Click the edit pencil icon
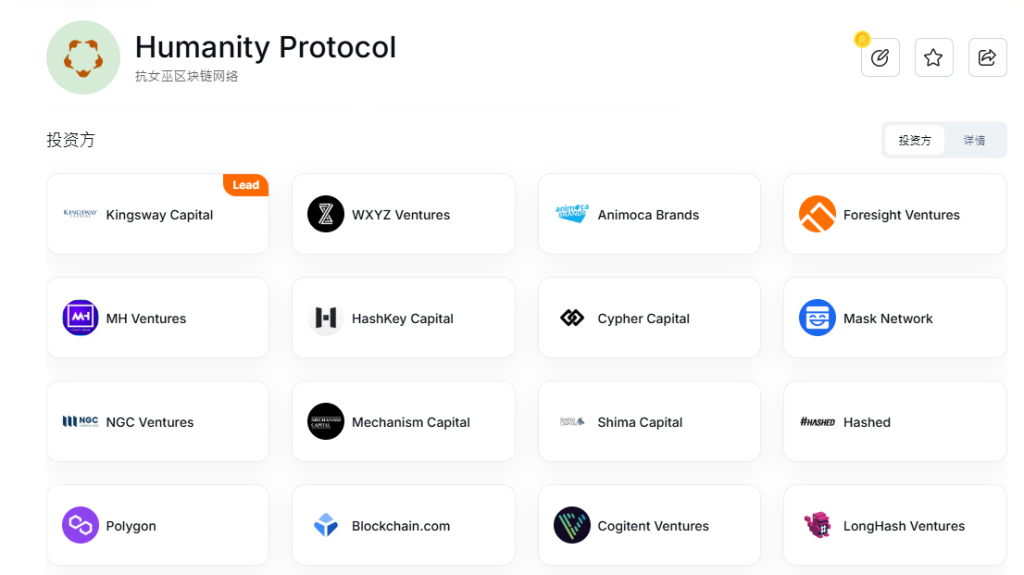1024x575 pixels. pyautogui.click(x=880, y=58)
